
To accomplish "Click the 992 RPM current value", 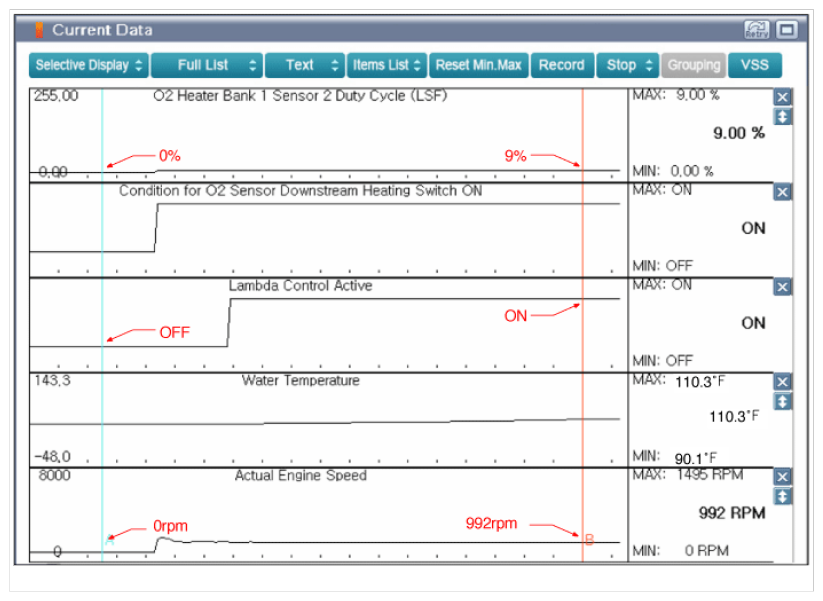I will 732,513.
